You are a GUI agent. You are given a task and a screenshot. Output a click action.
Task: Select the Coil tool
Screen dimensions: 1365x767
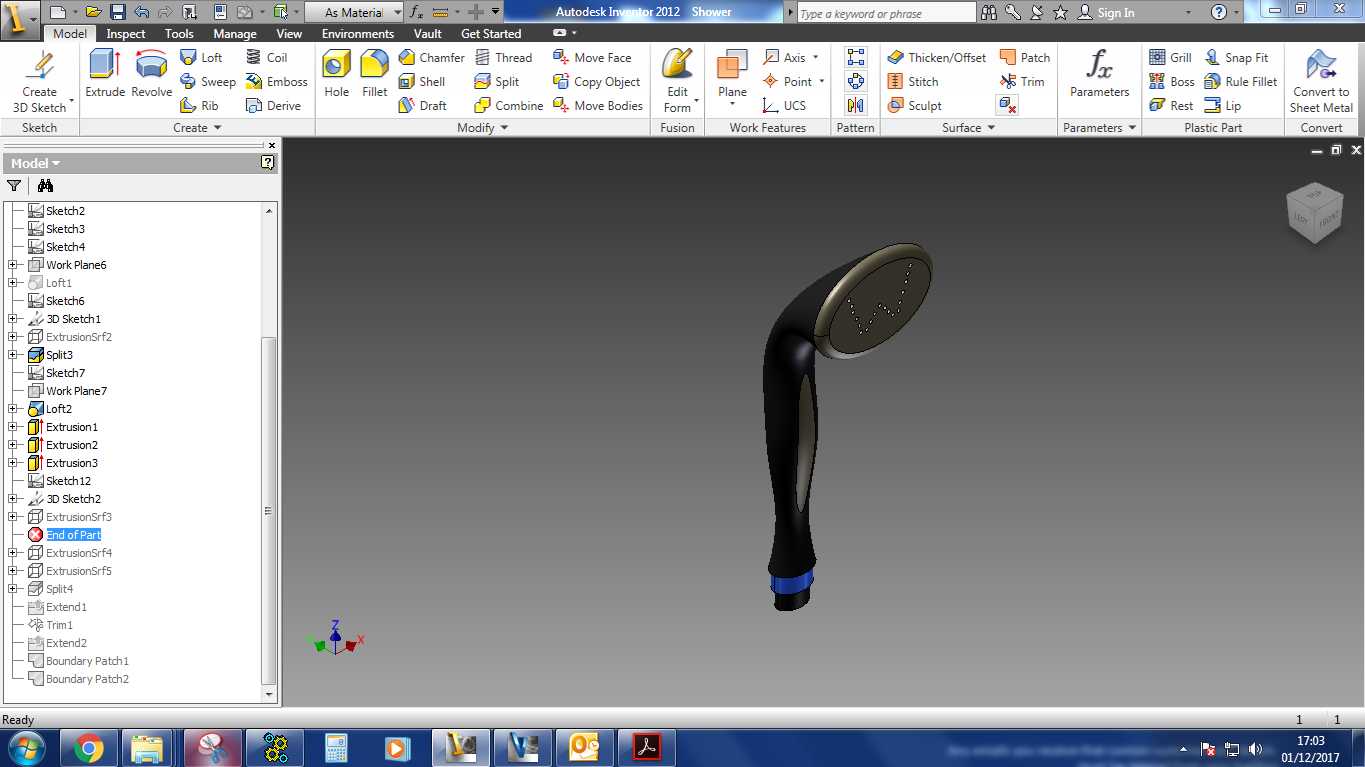tap(266, 58)
